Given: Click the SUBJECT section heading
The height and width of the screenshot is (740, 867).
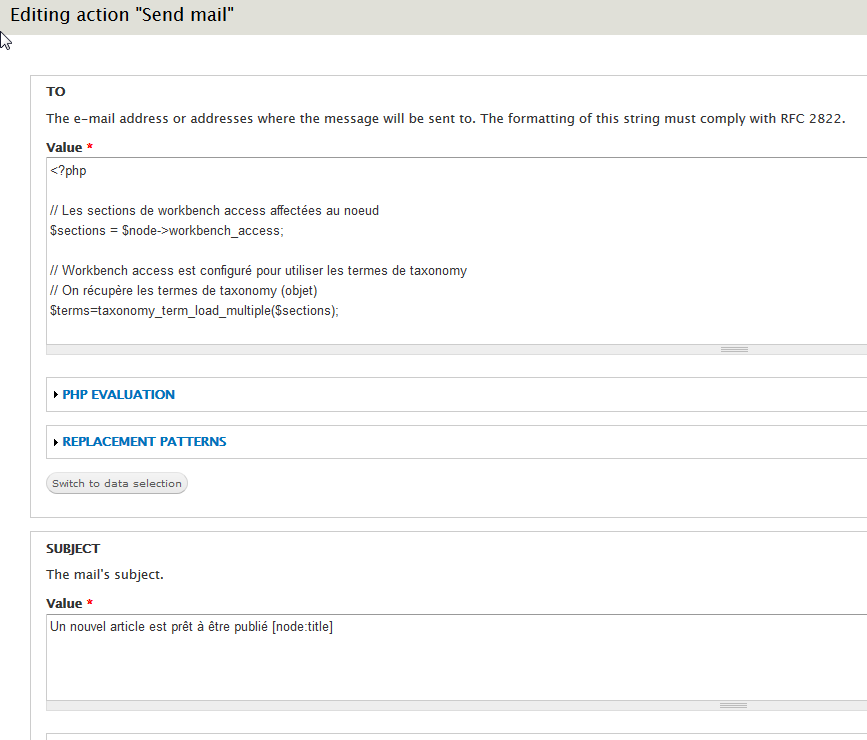Looking at the screenshot, I should point(73,549).
